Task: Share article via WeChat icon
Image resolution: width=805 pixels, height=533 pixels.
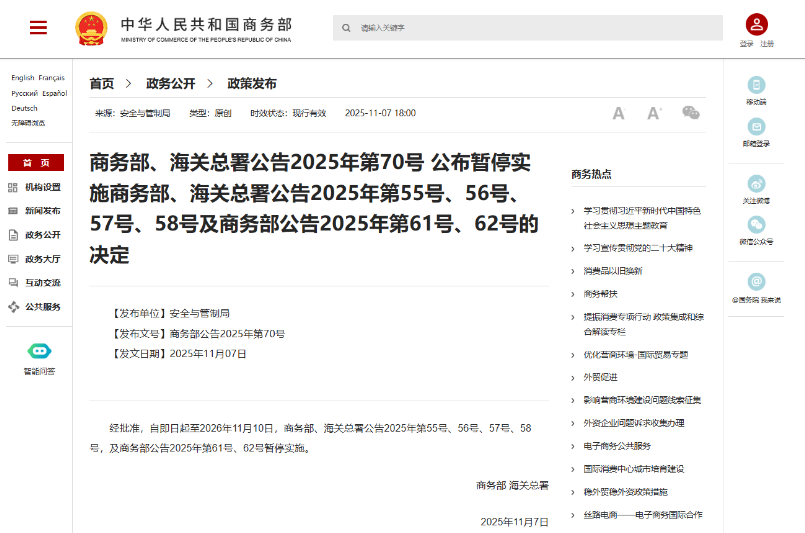Action: (x=691, y=112)
